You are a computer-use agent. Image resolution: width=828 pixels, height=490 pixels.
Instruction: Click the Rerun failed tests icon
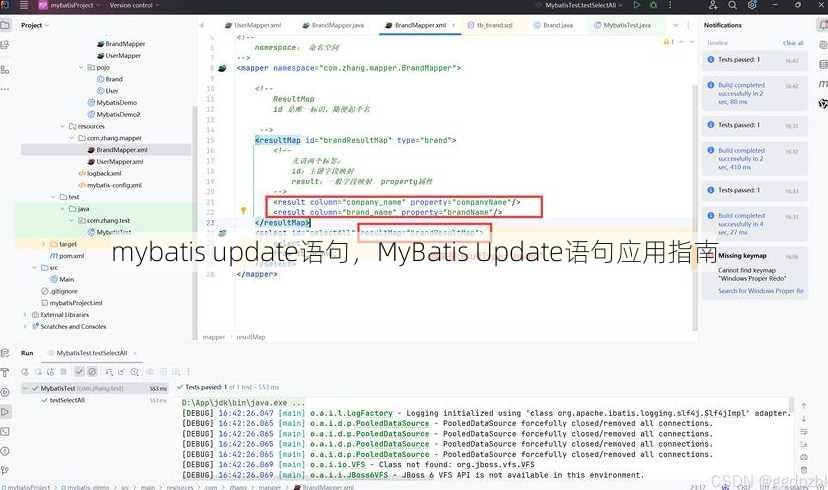pos(38,372)
